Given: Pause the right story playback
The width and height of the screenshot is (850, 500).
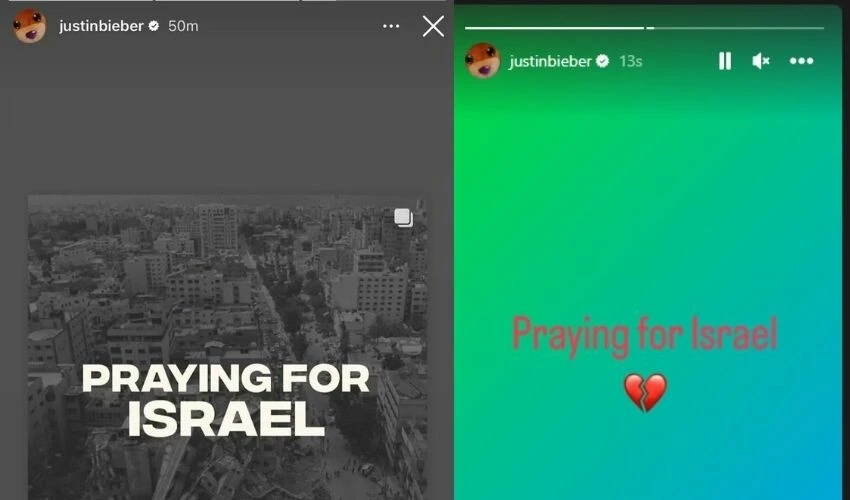Looking at the screenshot, I should click(725, 61).
